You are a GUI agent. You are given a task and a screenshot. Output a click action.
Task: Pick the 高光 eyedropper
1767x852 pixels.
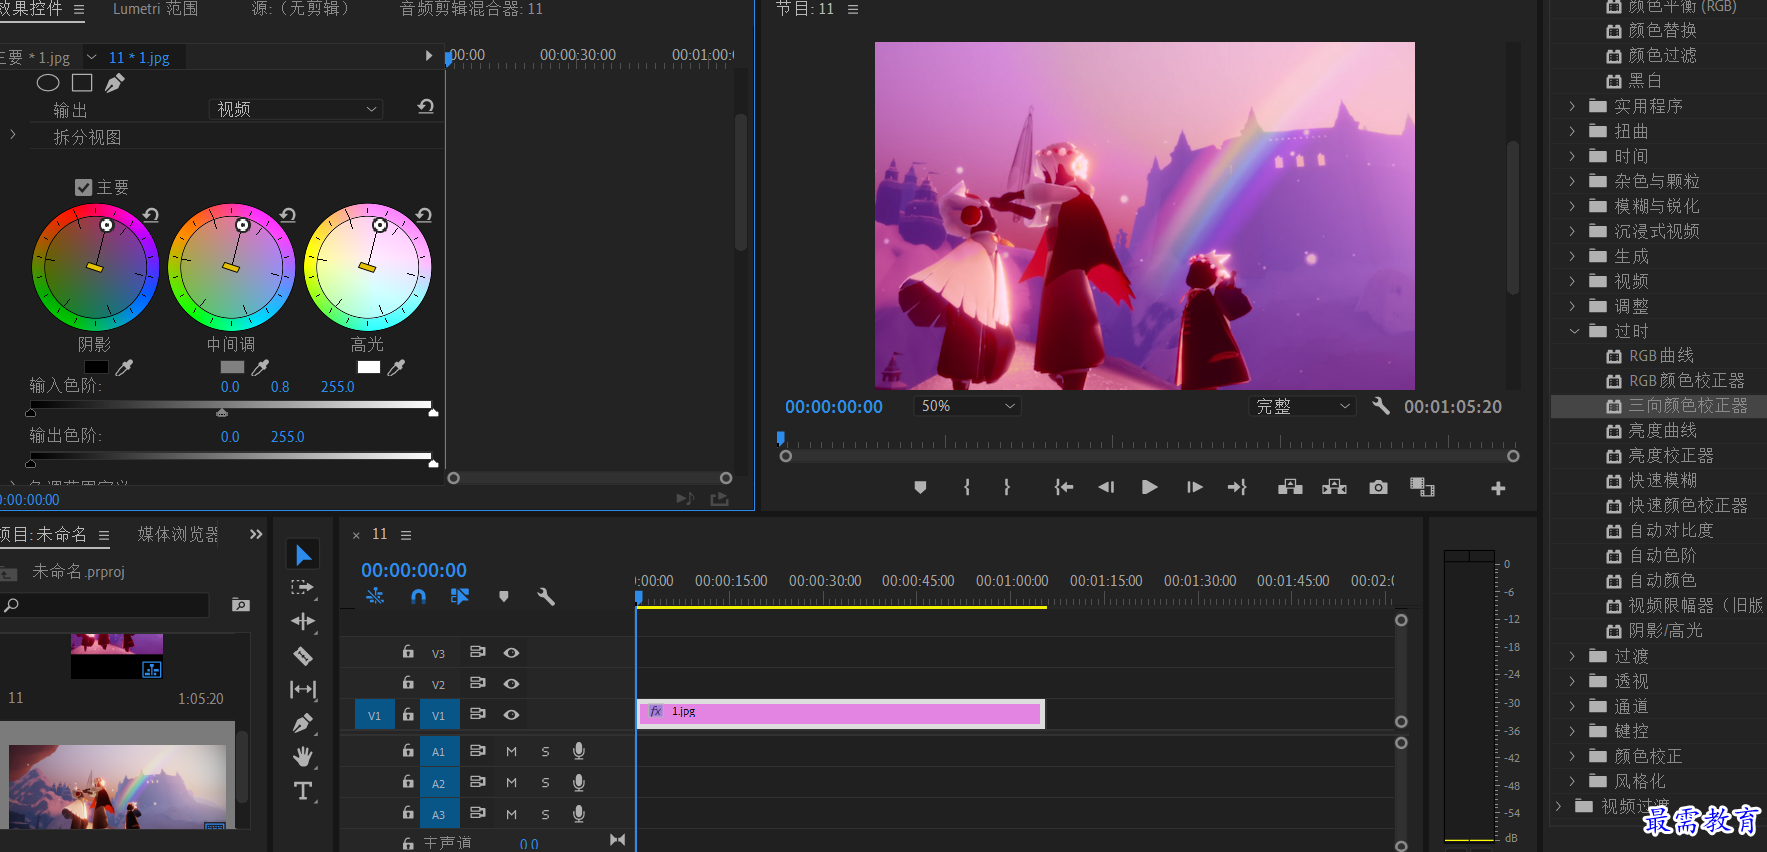(x=397, y=368)
